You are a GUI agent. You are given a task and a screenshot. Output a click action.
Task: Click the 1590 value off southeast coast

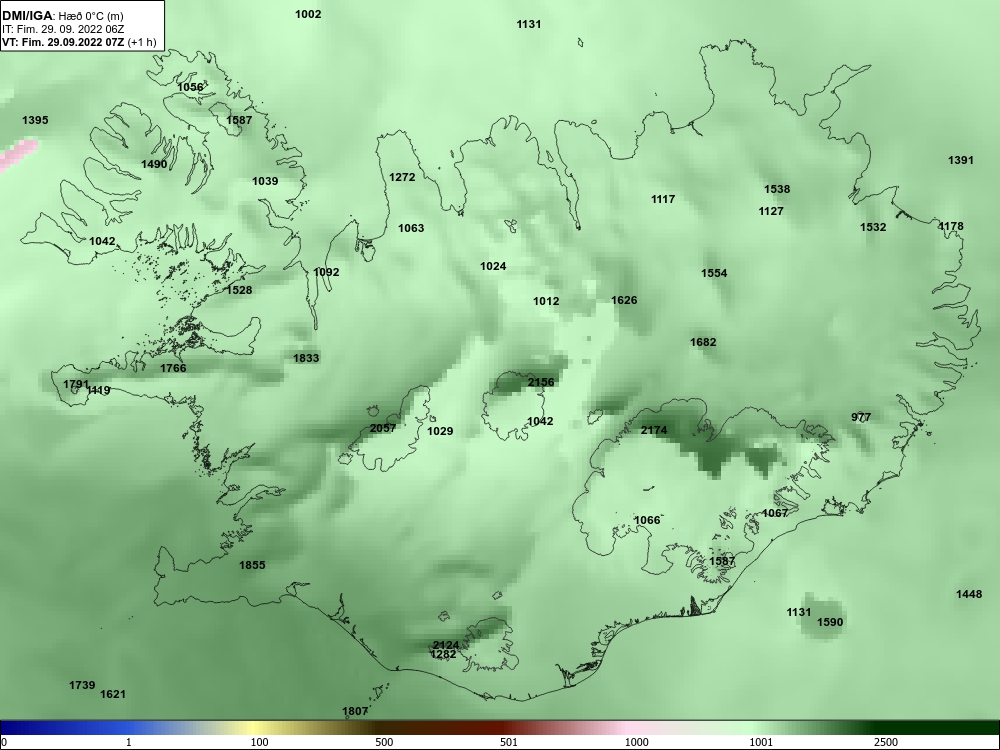[x=830, y=622]
